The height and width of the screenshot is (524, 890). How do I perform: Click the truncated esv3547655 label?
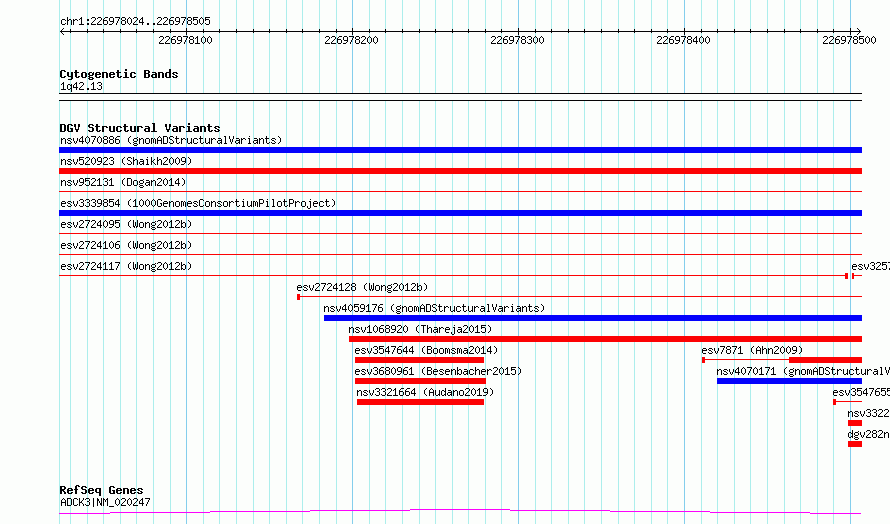coord(861,392)
